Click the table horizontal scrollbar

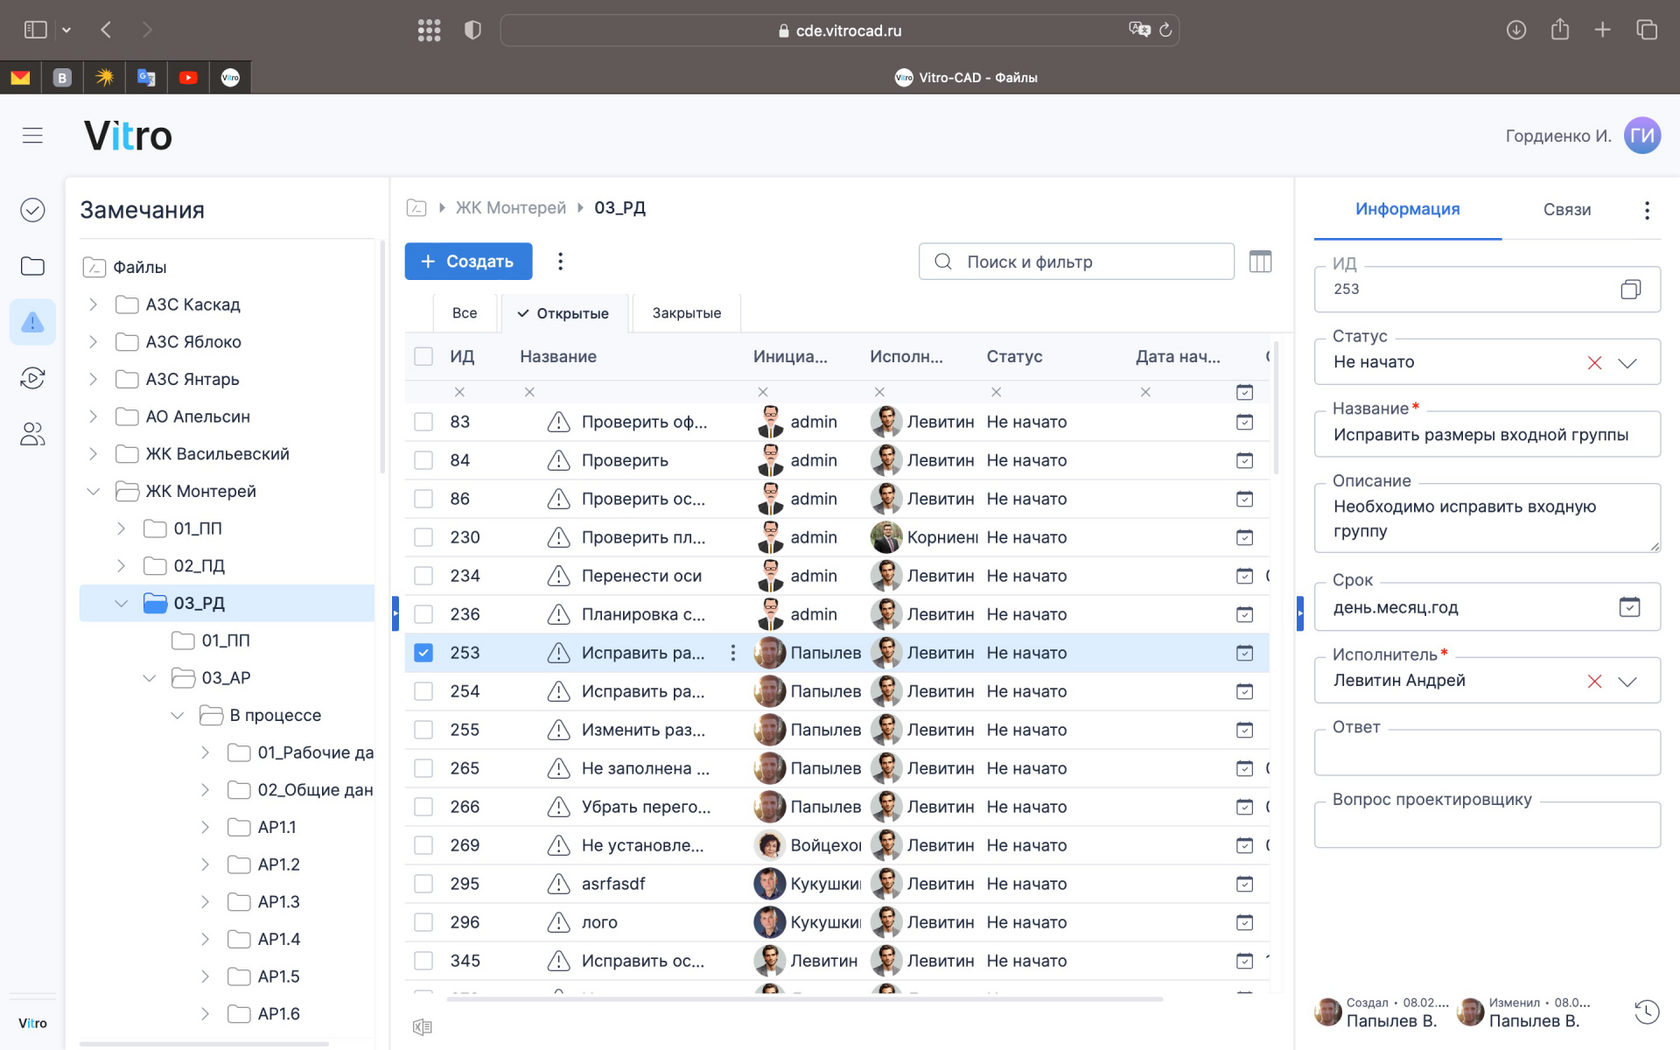point(805,998)
